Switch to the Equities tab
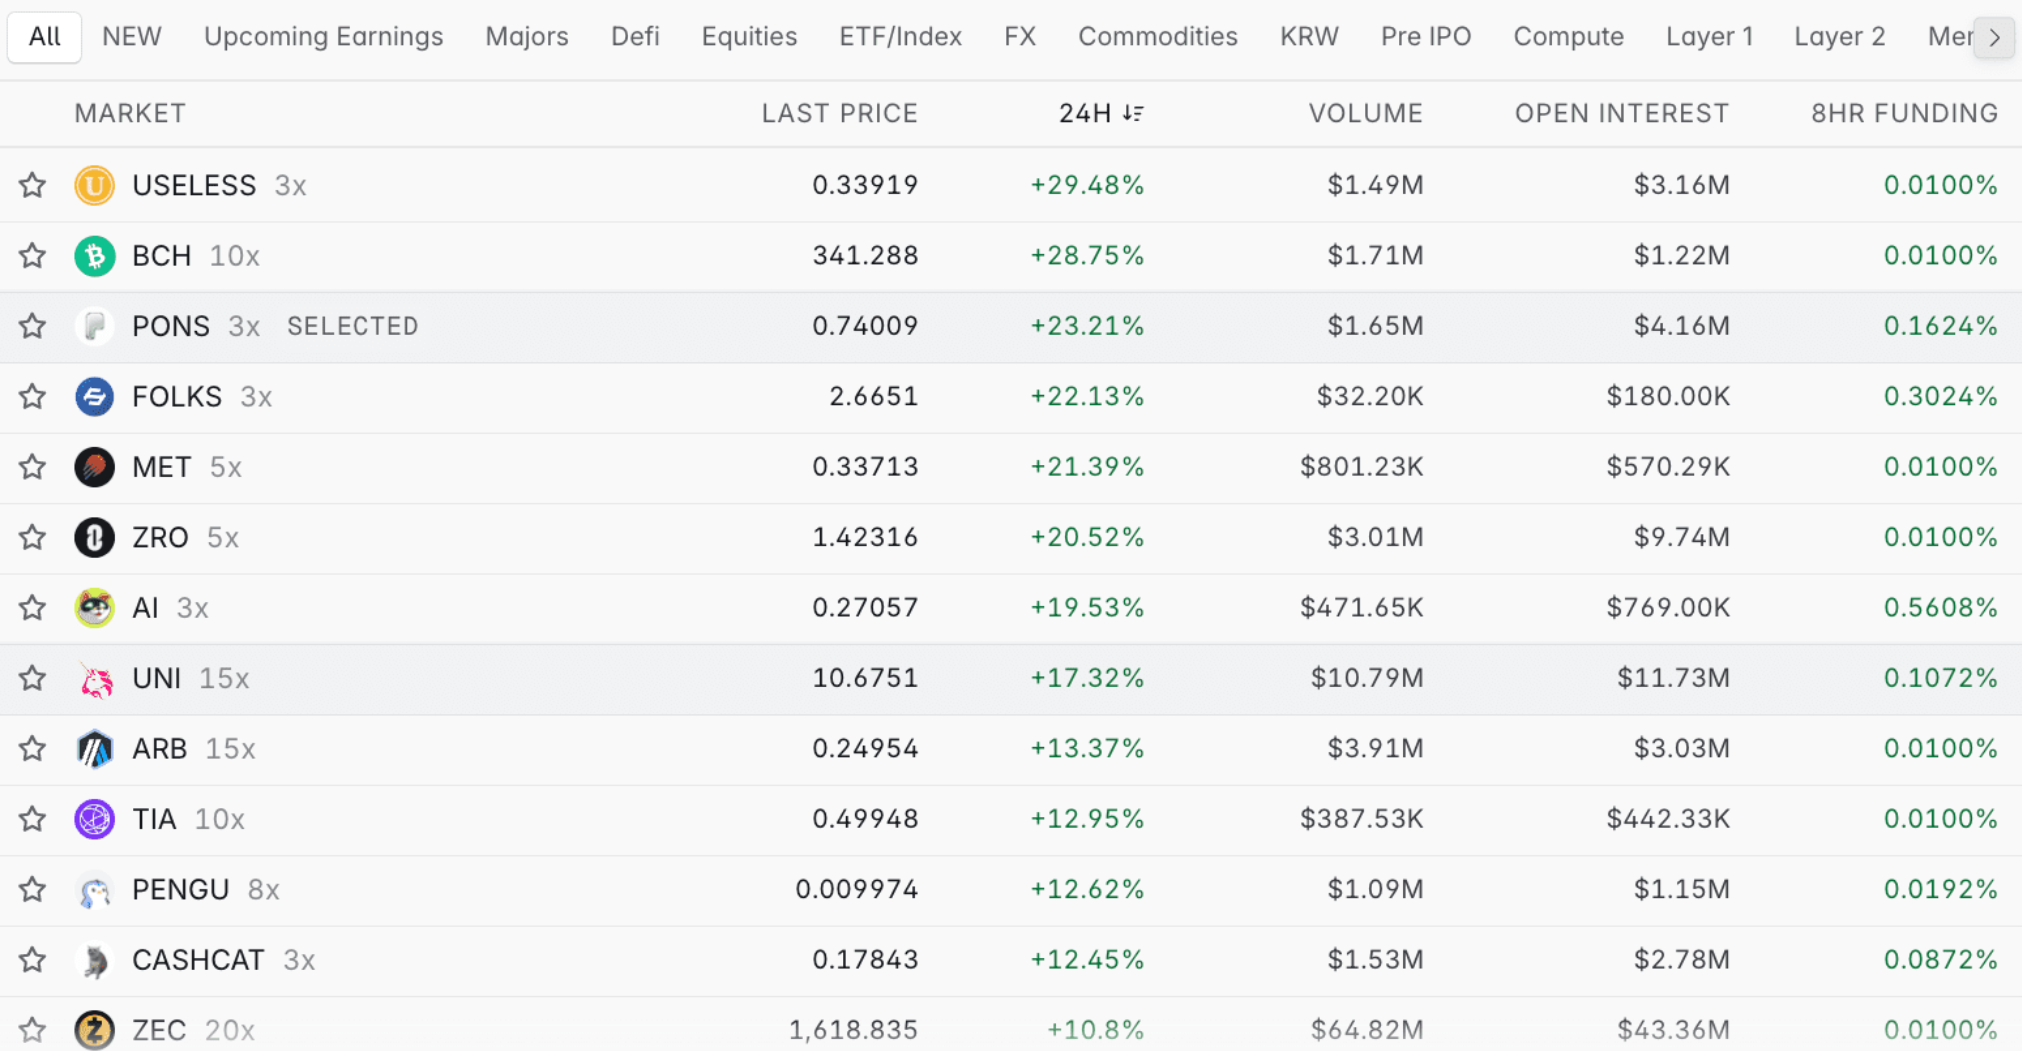The width and height of the screenshot is (2022, 1051). [749, 37]
